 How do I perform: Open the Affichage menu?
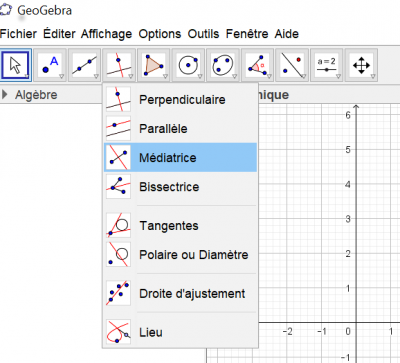click(x=106, y=34)
